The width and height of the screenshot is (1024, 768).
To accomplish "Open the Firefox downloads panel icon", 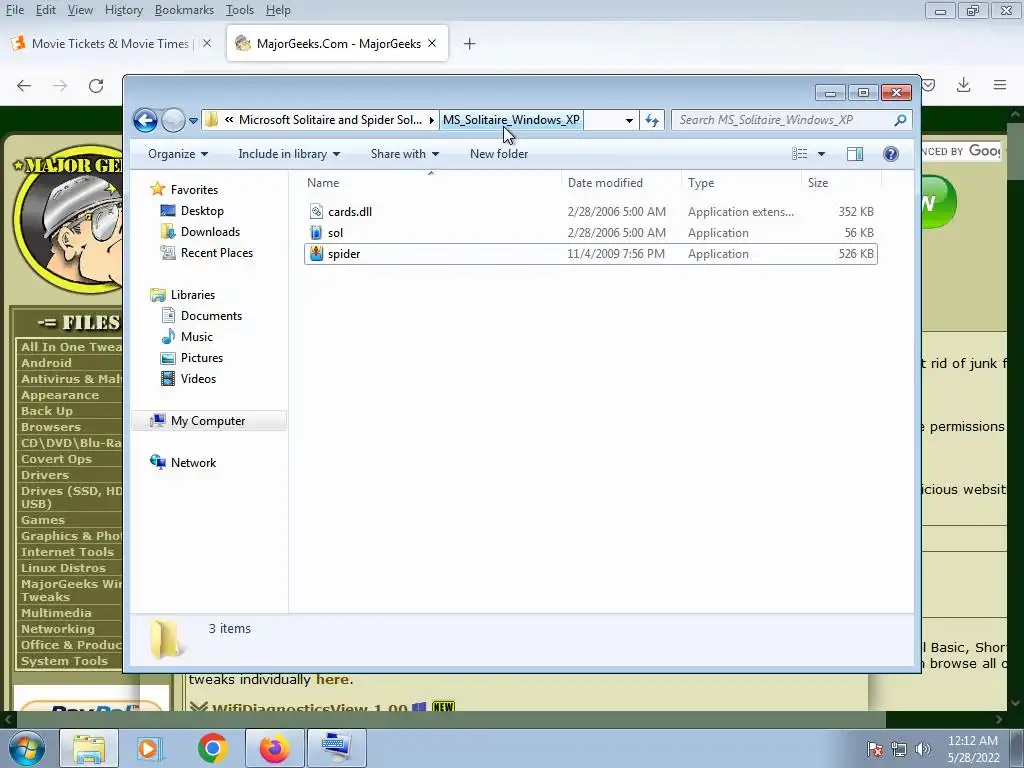I will [963, 86].
